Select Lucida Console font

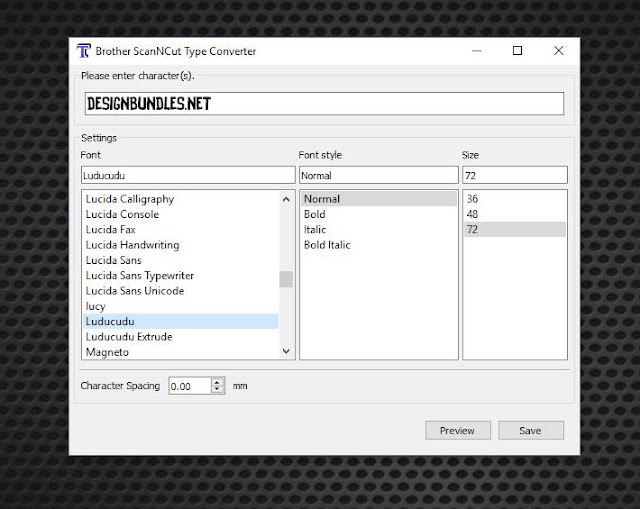pyautogui.click(x=181, y=214)
